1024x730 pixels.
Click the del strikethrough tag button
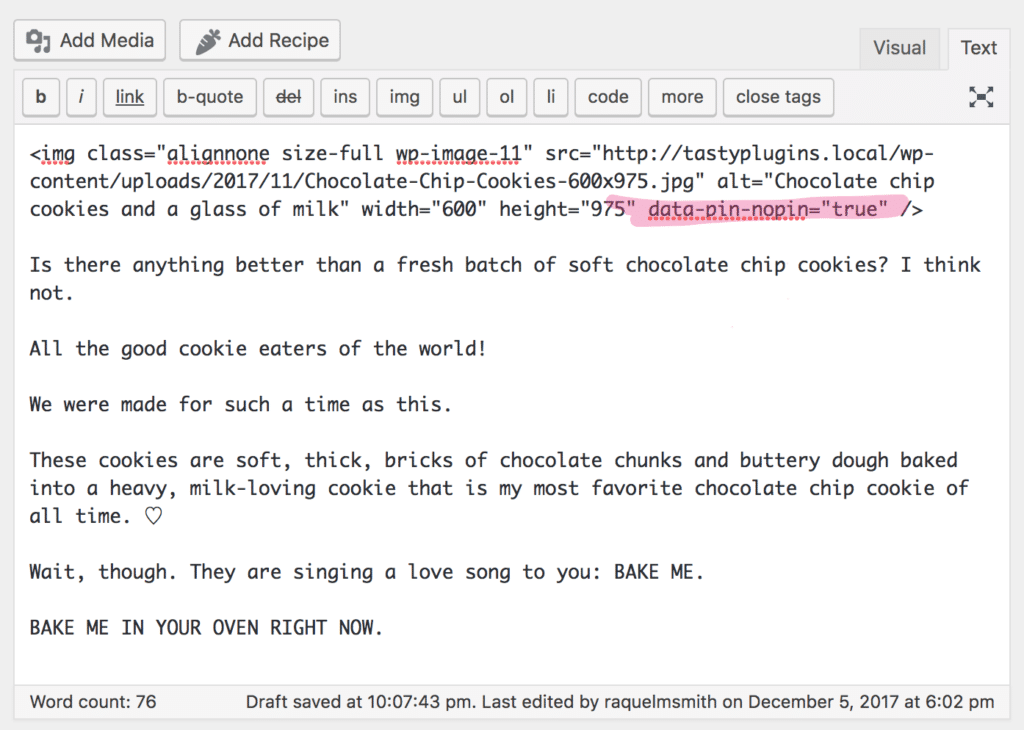tap(288, 97)
